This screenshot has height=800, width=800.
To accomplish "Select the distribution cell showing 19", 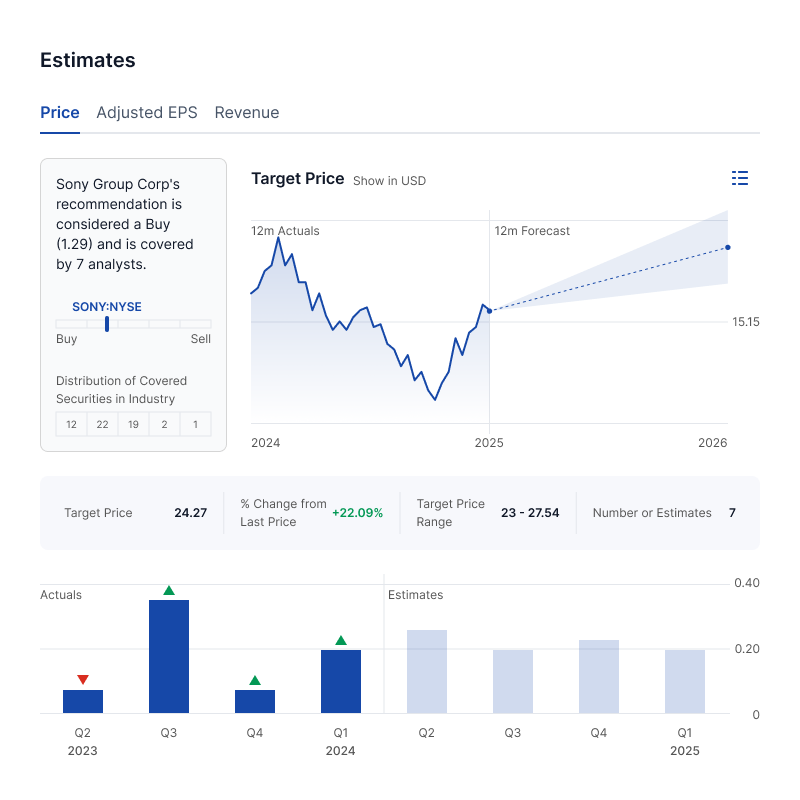I will pos(133,425).
